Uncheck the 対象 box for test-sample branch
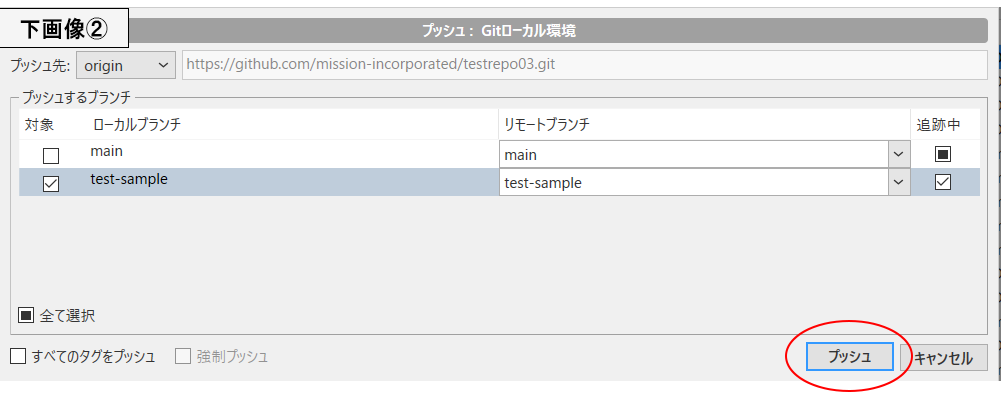1001x400 pixels. (51, 183)
